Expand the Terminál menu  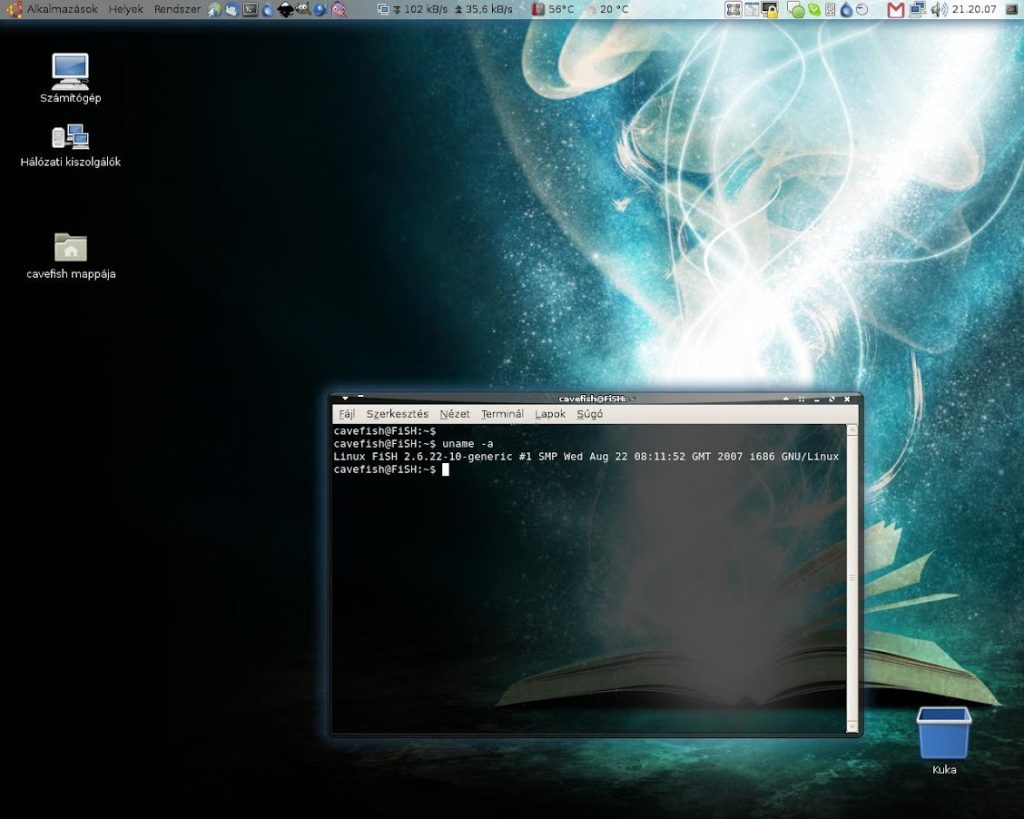[502, 414]
